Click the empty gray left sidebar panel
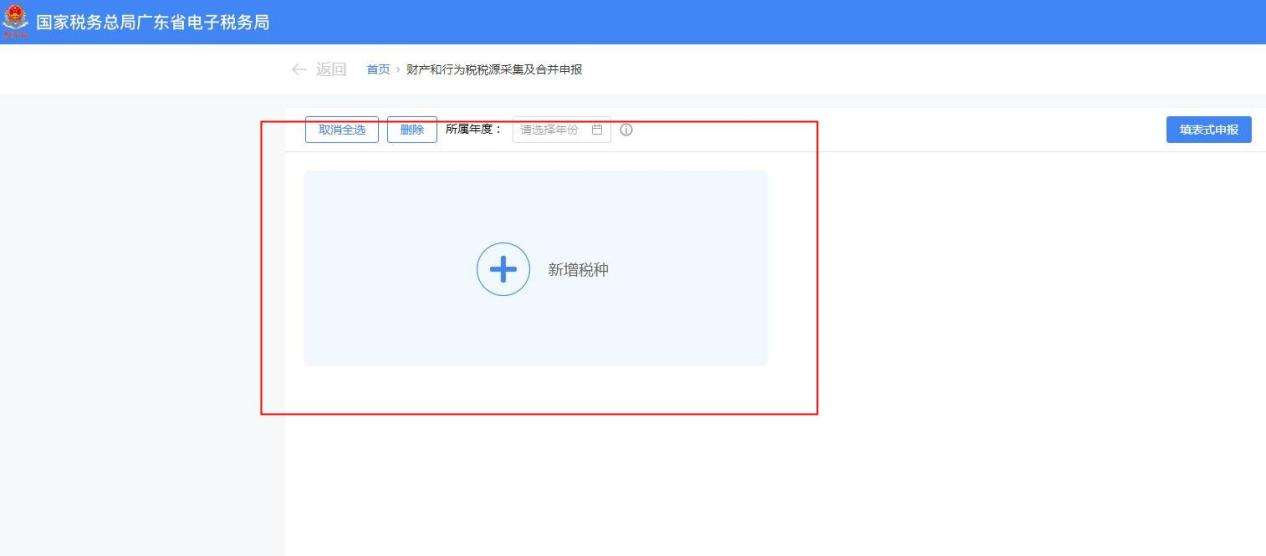Viewport: 1266px width, 556px height. pyautogui.click(x=140, y=320)
